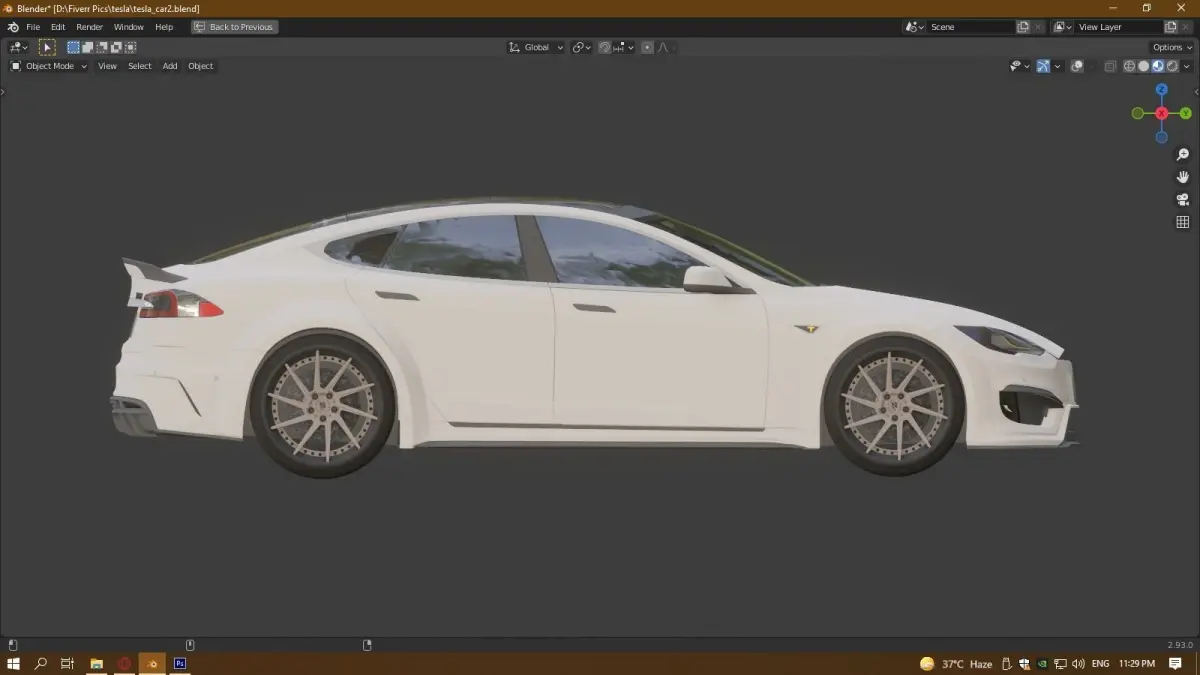This screenshot has height=675, width=1200.
Task: Click the View Layer name field
Action: click(1119, 27)
